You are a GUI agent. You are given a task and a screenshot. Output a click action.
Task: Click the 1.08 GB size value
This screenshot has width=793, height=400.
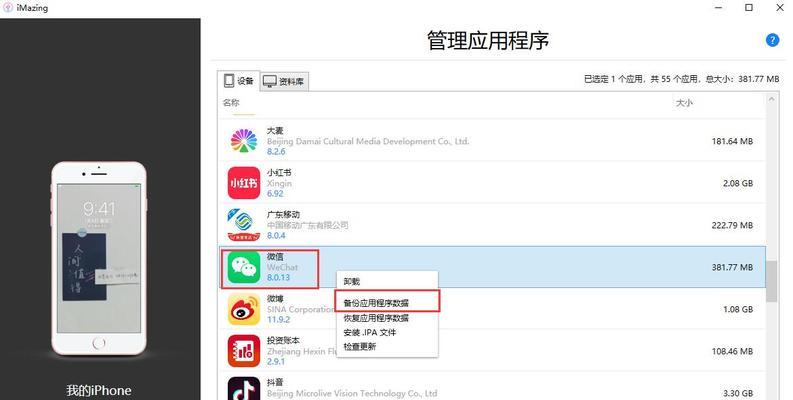tap(738, 309)
